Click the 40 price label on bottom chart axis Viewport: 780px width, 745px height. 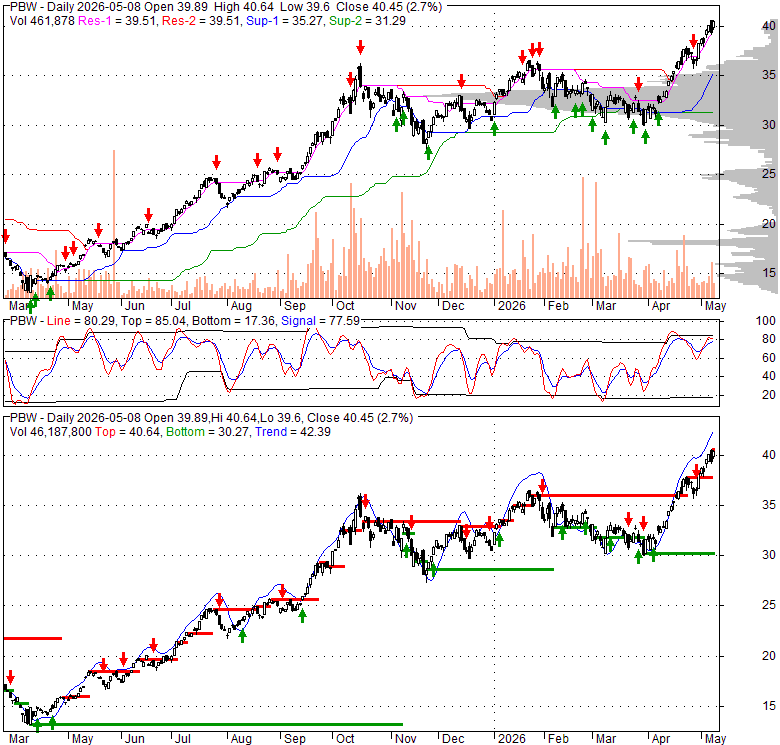coord(769,455)
